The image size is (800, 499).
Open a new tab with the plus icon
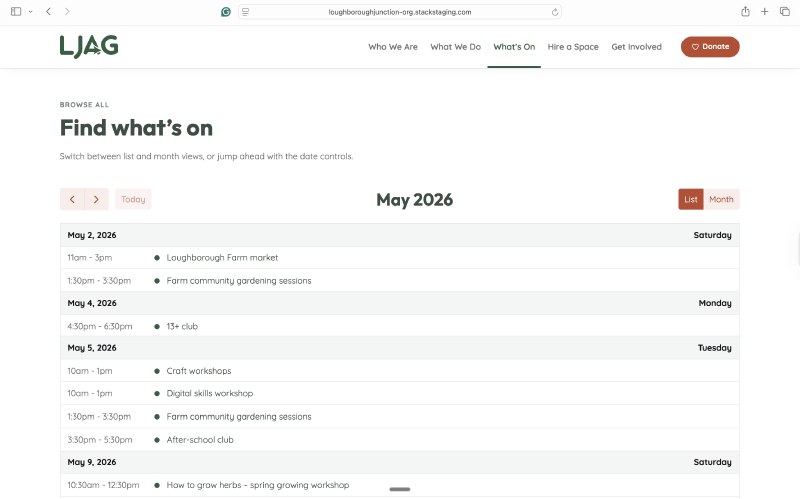(764, 11)
